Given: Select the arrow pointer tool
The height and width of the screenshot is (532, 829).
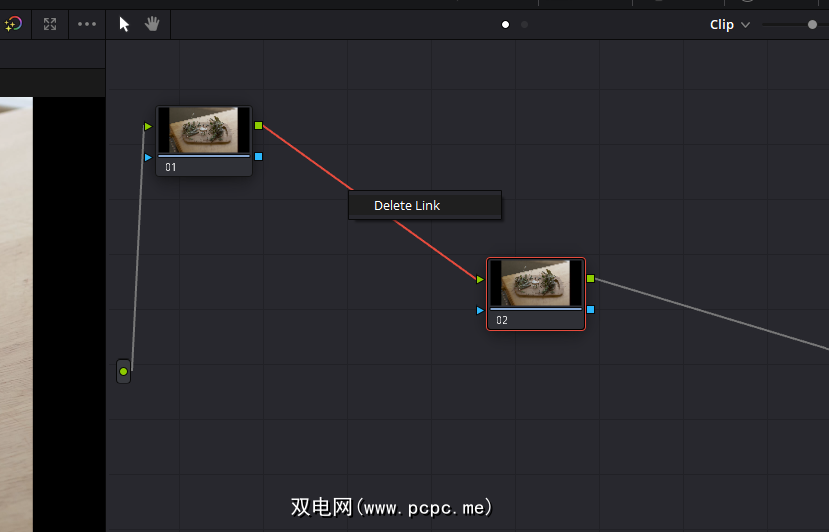Looking at the screenshot, I should [x=124, y=24].
